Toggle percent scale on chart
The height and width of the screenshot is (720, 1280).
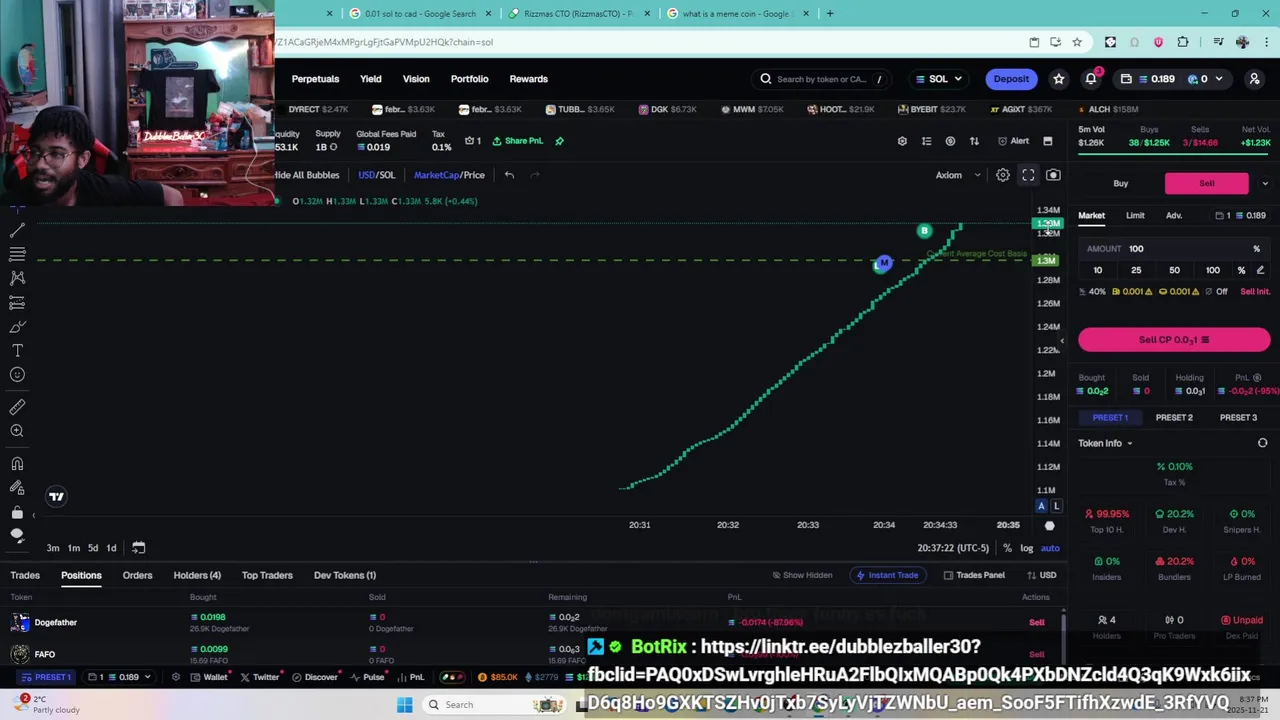pos(1007,548)
